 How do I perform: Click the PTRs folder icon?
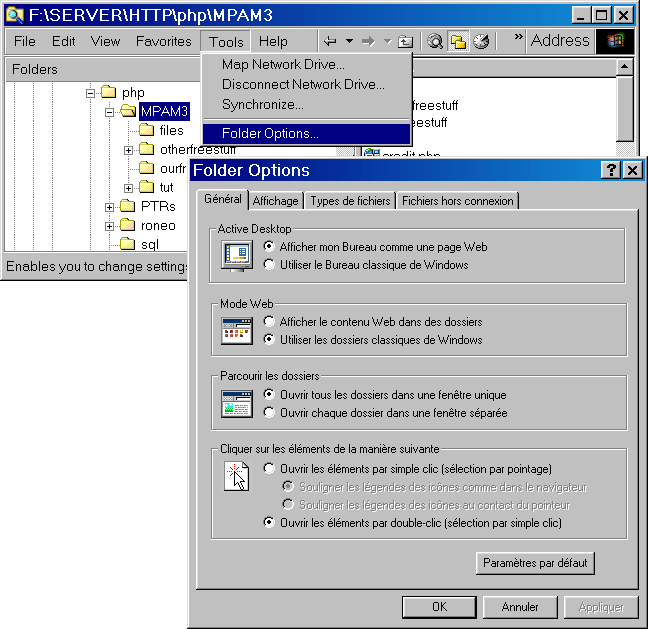click(127, 206)
